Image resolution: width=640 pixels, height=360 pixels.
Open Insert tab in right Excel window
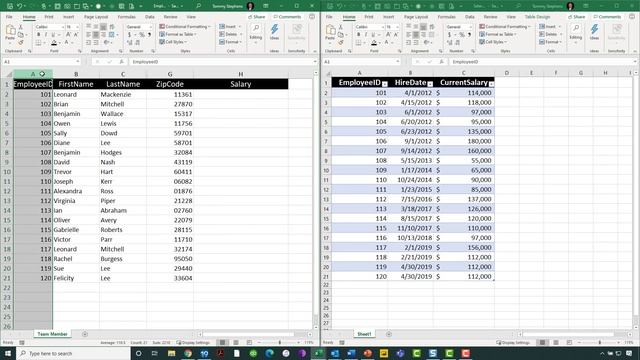389,17
